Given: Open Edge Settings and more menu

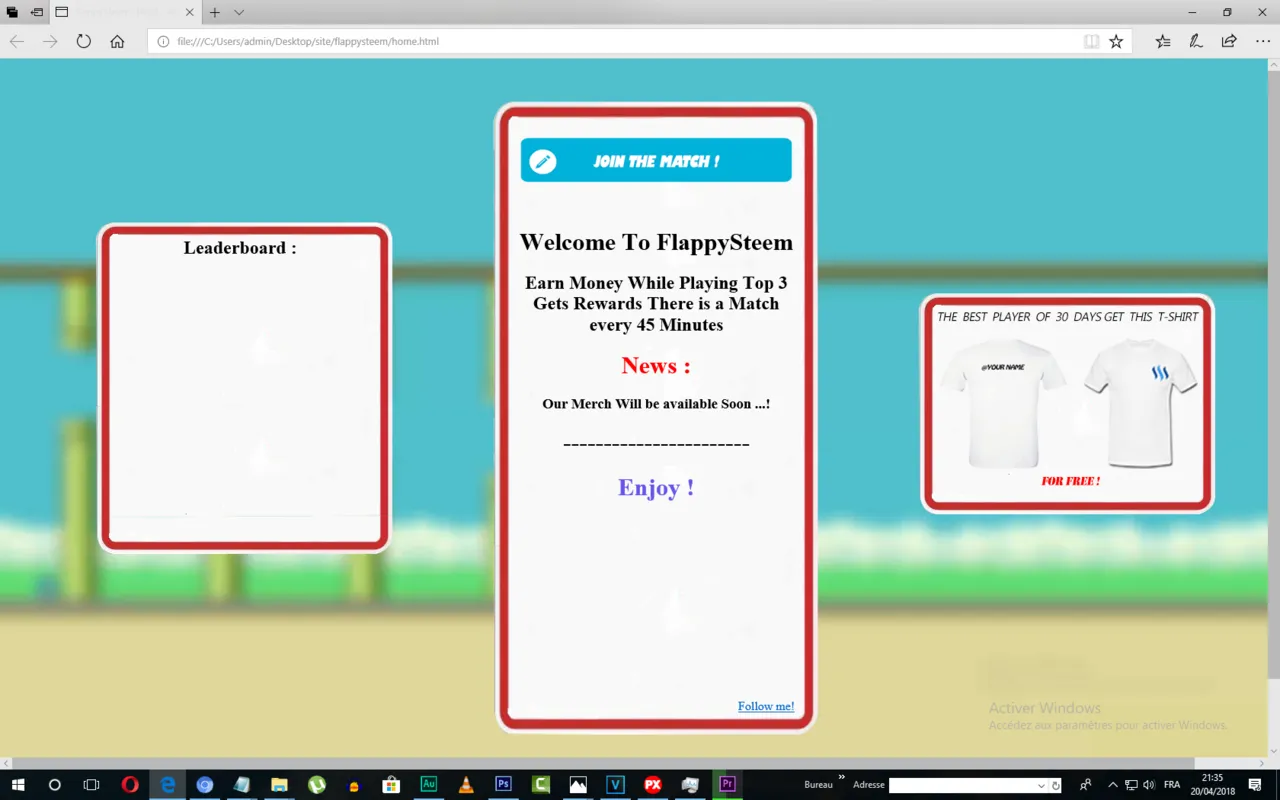Looking at the screenshot, I should 1262,42.
